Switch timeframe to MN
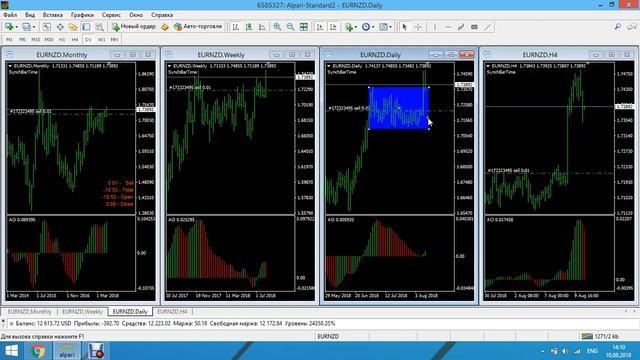This screenshot has width=640, height=360. click(x=114, y=40)
